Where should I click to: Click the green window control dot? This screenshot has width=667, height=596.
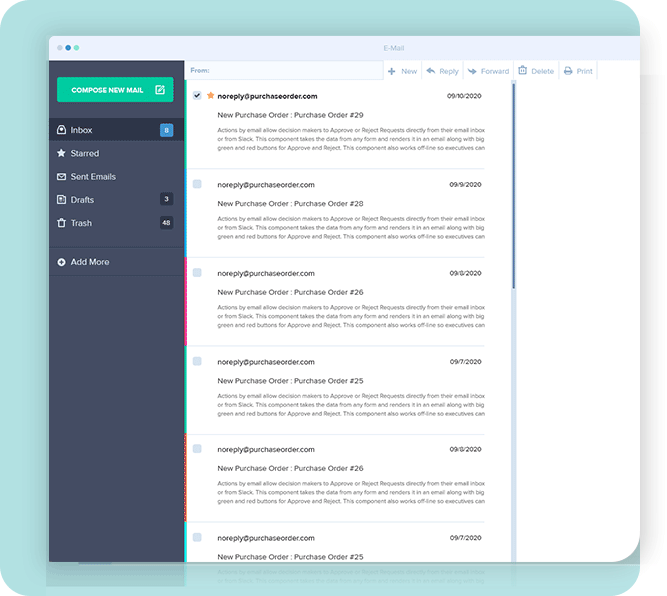77,48
